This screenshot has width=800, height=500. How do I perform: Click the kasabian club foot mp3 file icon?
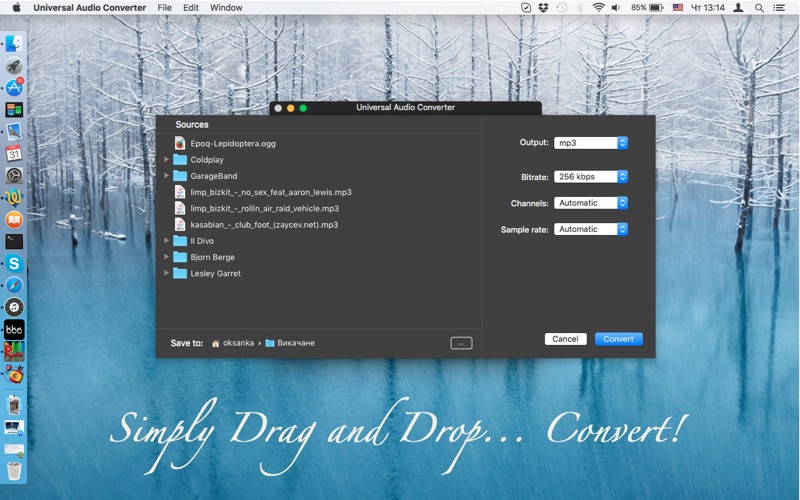click(x=180, y=225)
